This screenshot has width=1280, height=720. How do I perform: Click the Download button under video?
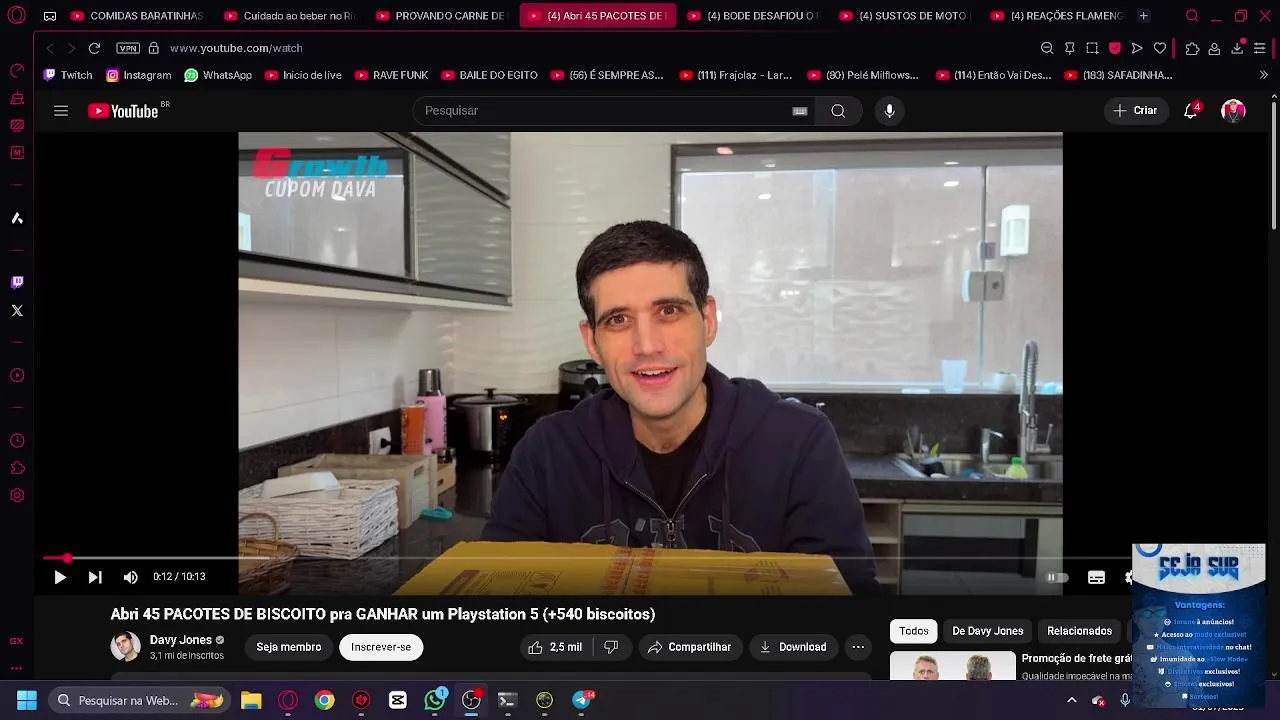pos(793,647)
